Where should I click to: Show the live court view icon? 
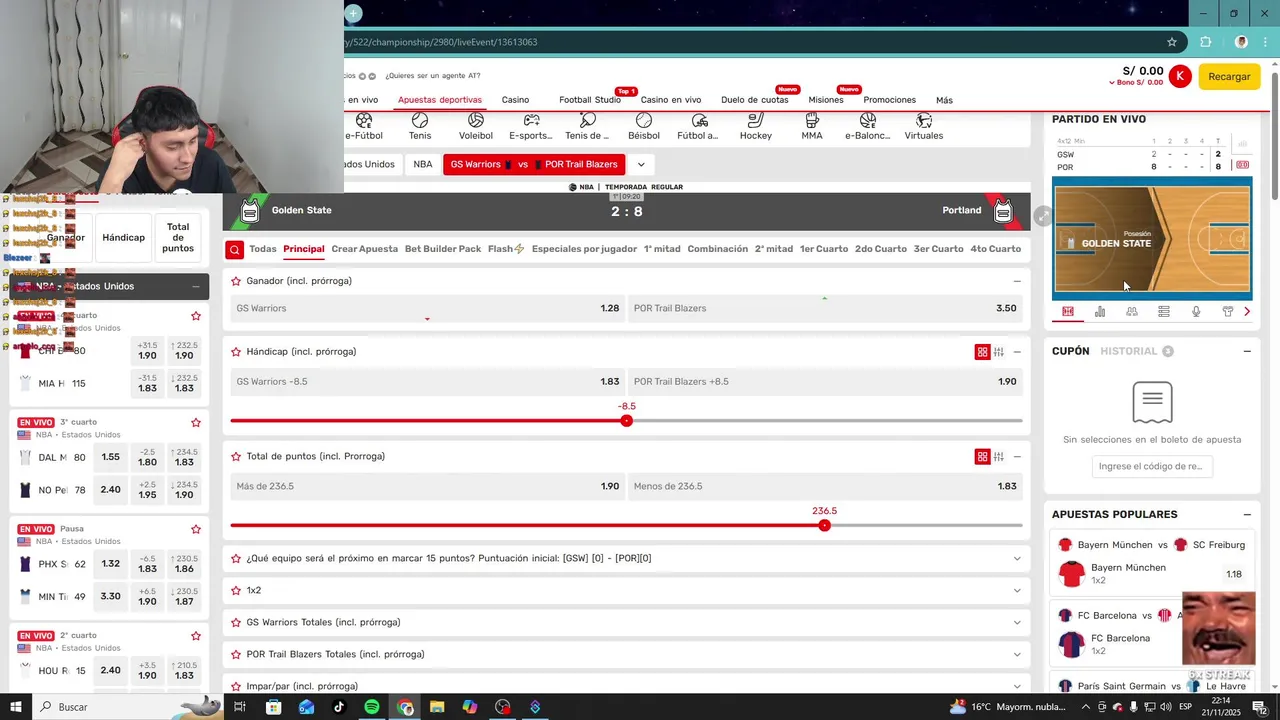(1068, 312)
